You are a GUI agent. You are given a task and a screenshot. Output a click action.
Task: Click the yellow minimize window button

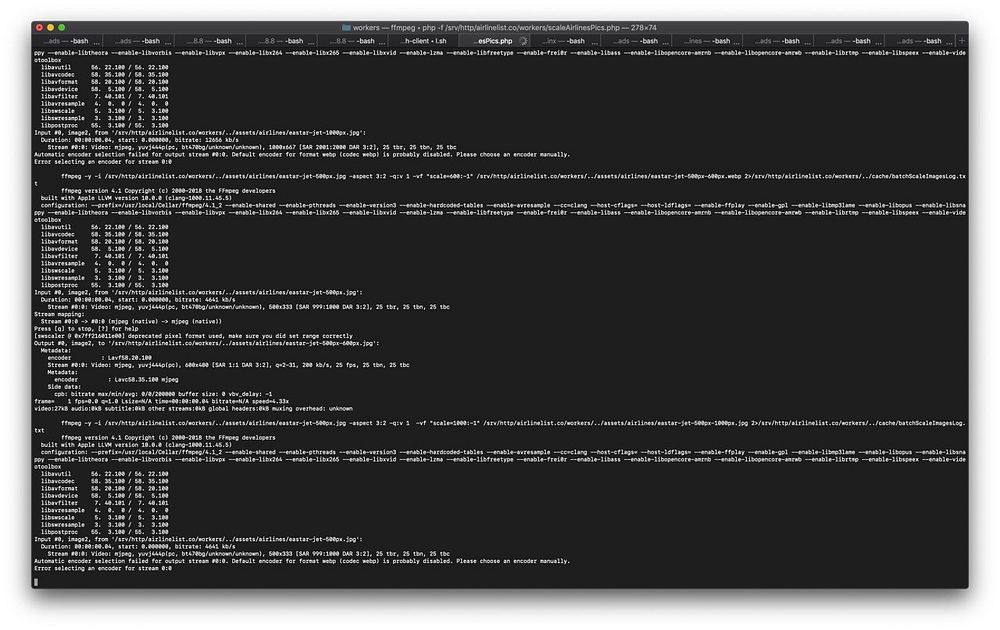tap(50, 27)
